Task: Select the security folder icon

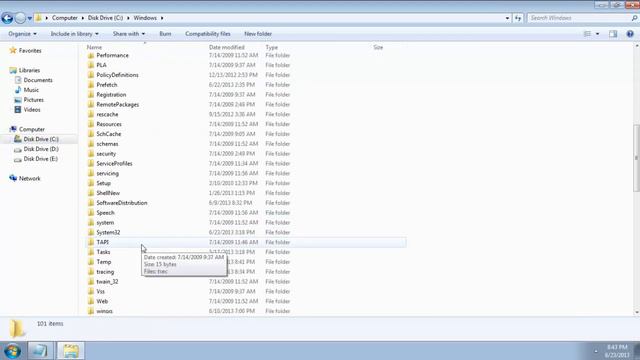Action: tap(91, 153)
